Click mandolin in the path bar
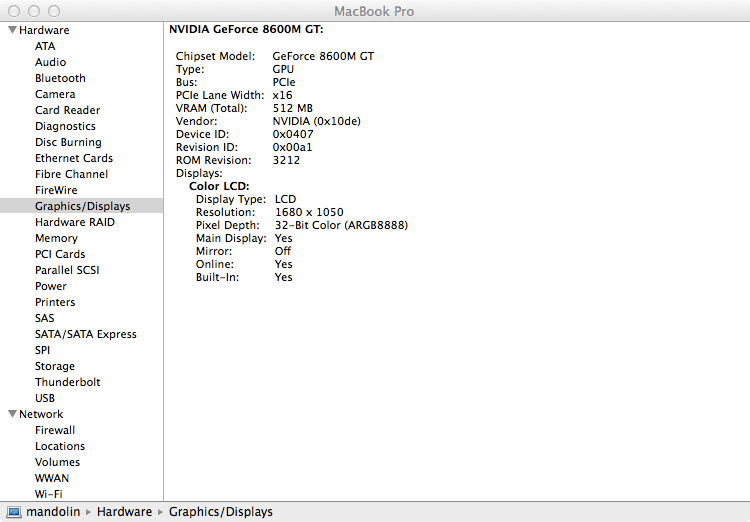 [x=53, y=512]
